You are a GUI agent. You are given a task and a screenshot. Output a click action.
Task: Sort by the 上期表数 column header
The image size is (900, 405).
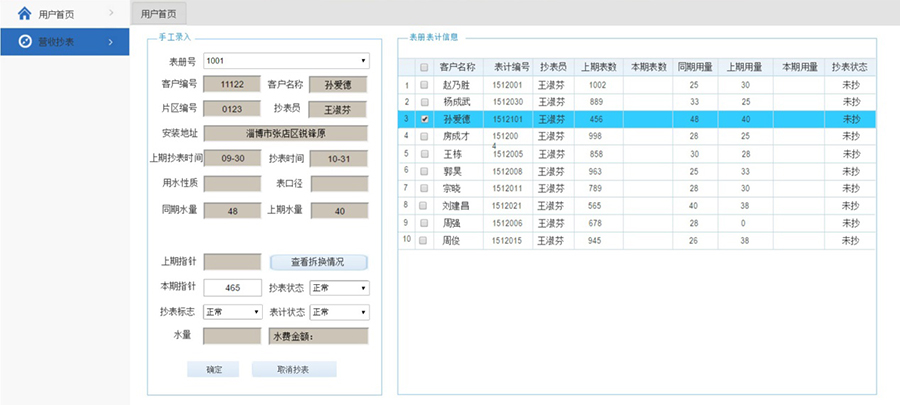click(x=597, y=67)
